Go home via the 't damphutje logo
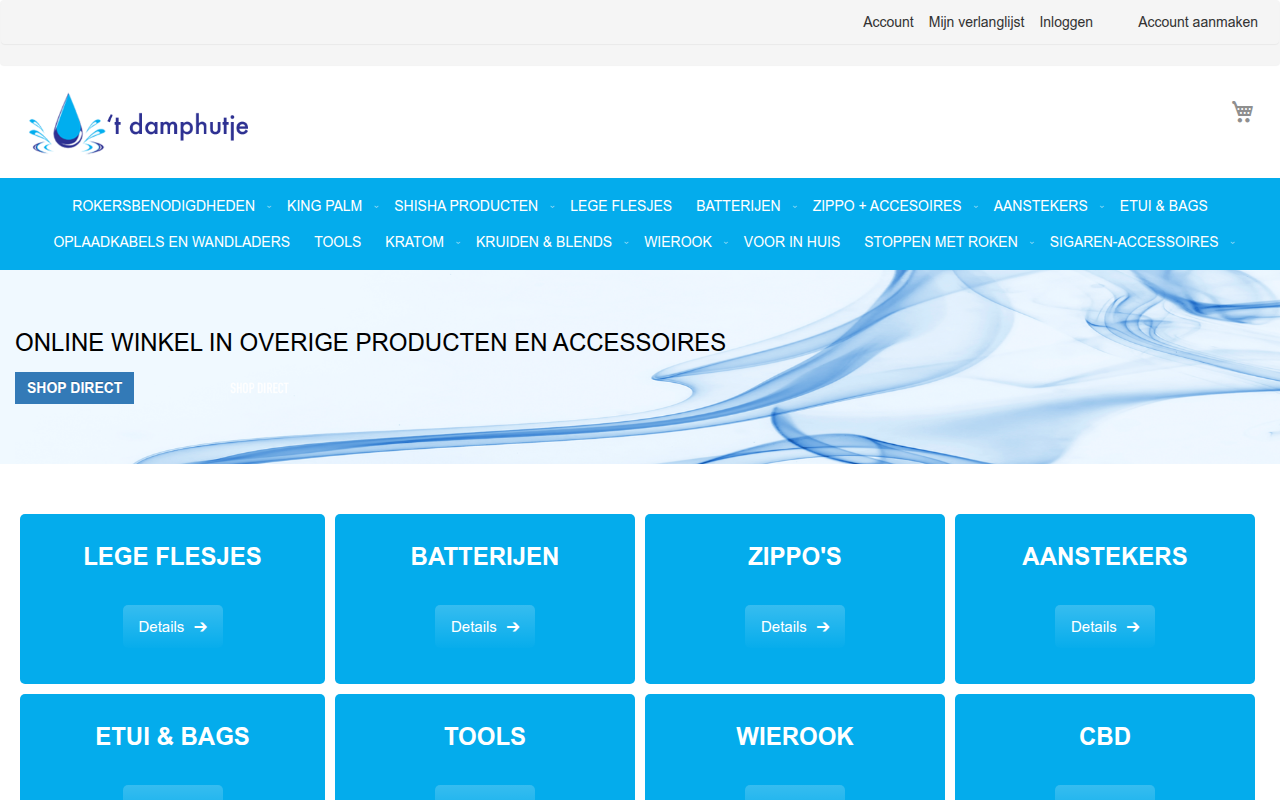This screenshot has height=800, width=1280. [x=139, y=124]
